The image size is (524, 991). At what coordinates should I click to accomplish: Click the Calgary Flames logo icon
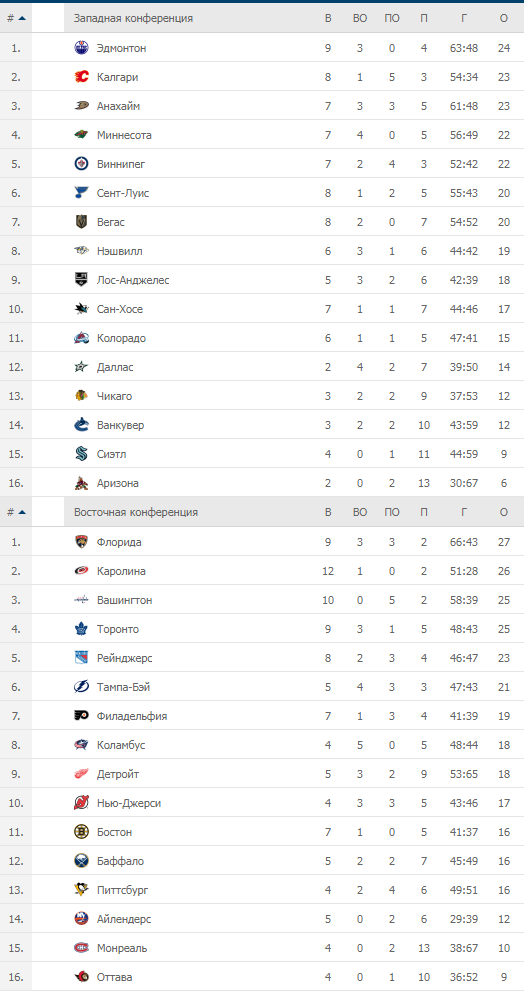[x=82, y=77]
